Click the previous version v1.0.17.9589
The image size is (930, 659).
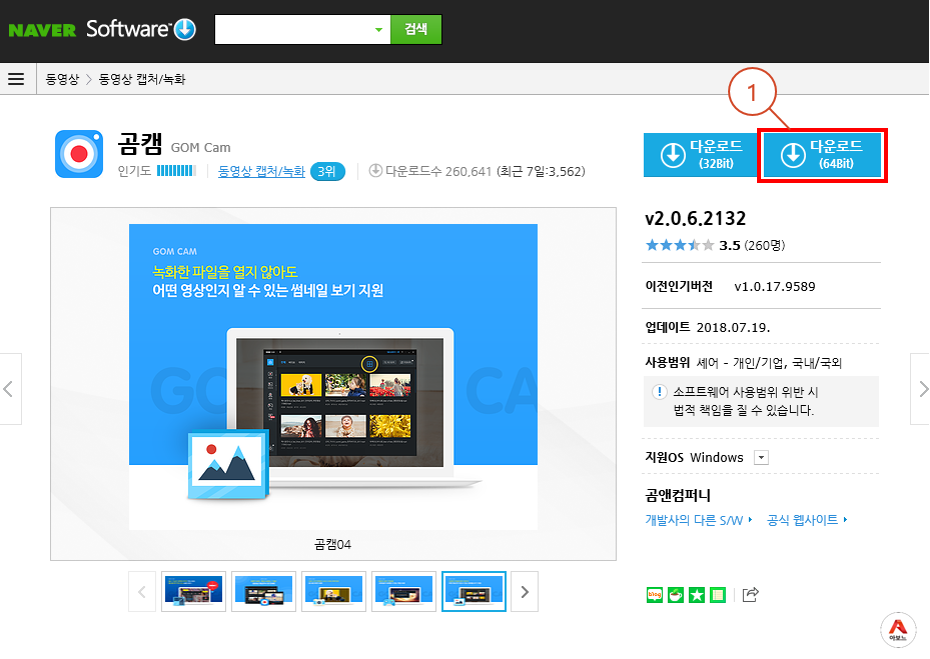775,286
